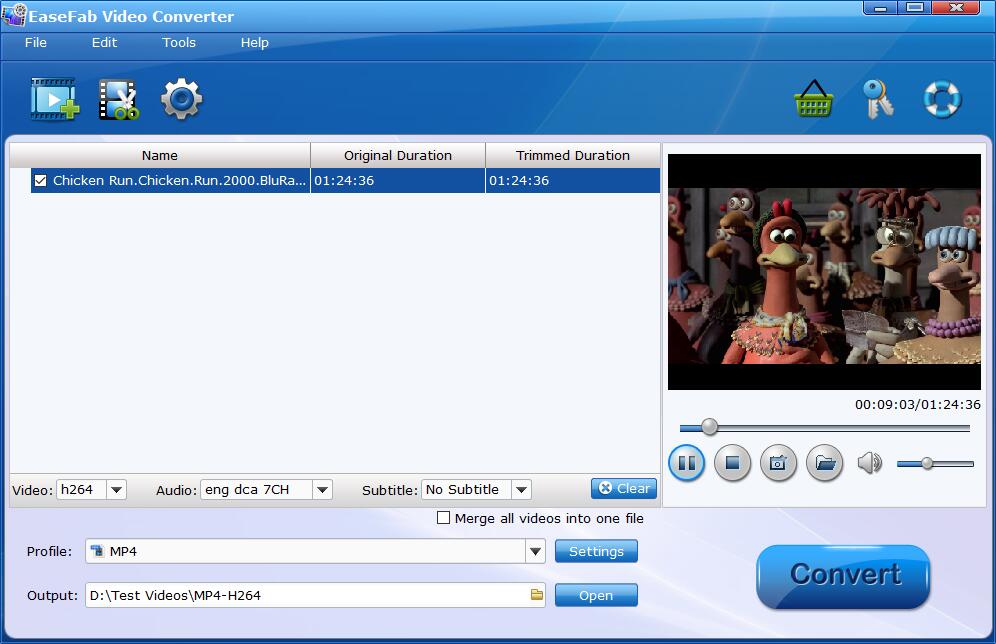
Task: Stop the video preview playback
Action: pyautogui.click(x=732, y=463)
